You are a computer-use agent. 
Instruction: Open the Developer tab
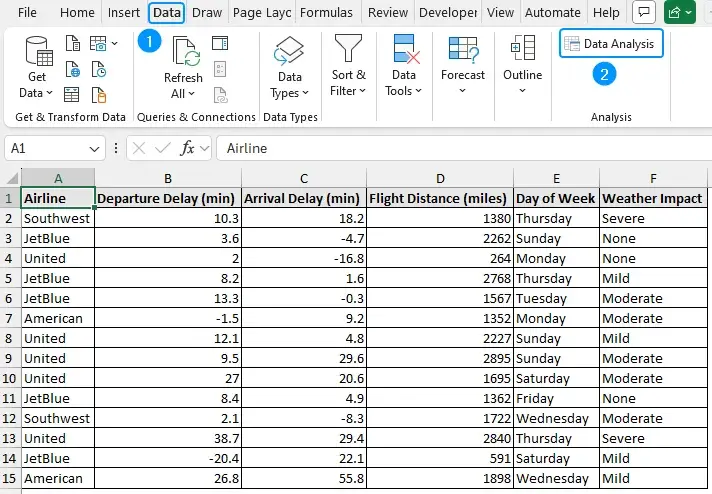click(x=448, y=12)
